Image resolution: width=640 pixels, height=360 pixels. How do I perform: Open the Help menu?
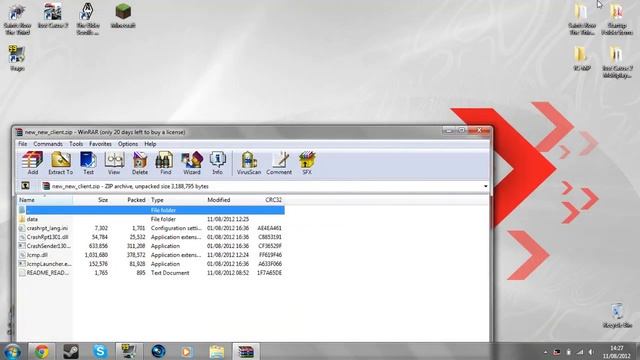tap(150, 144)
